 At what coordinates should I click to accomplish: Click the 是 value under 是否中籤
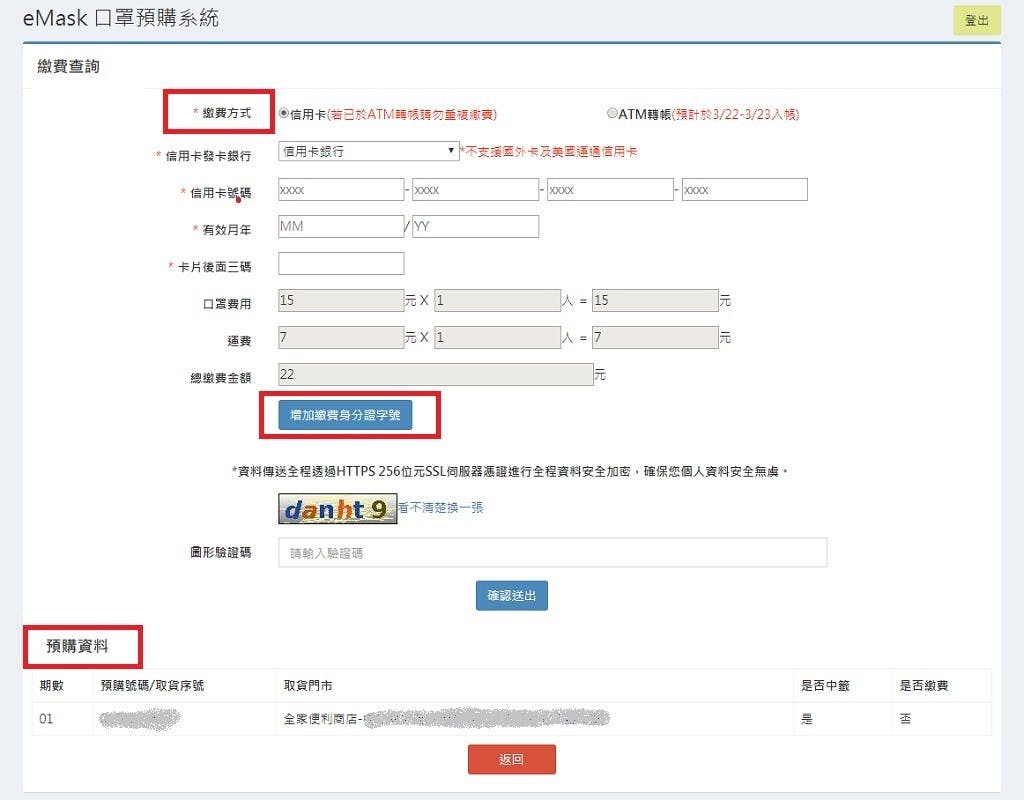pyautogui.click(x=807, y=719)
